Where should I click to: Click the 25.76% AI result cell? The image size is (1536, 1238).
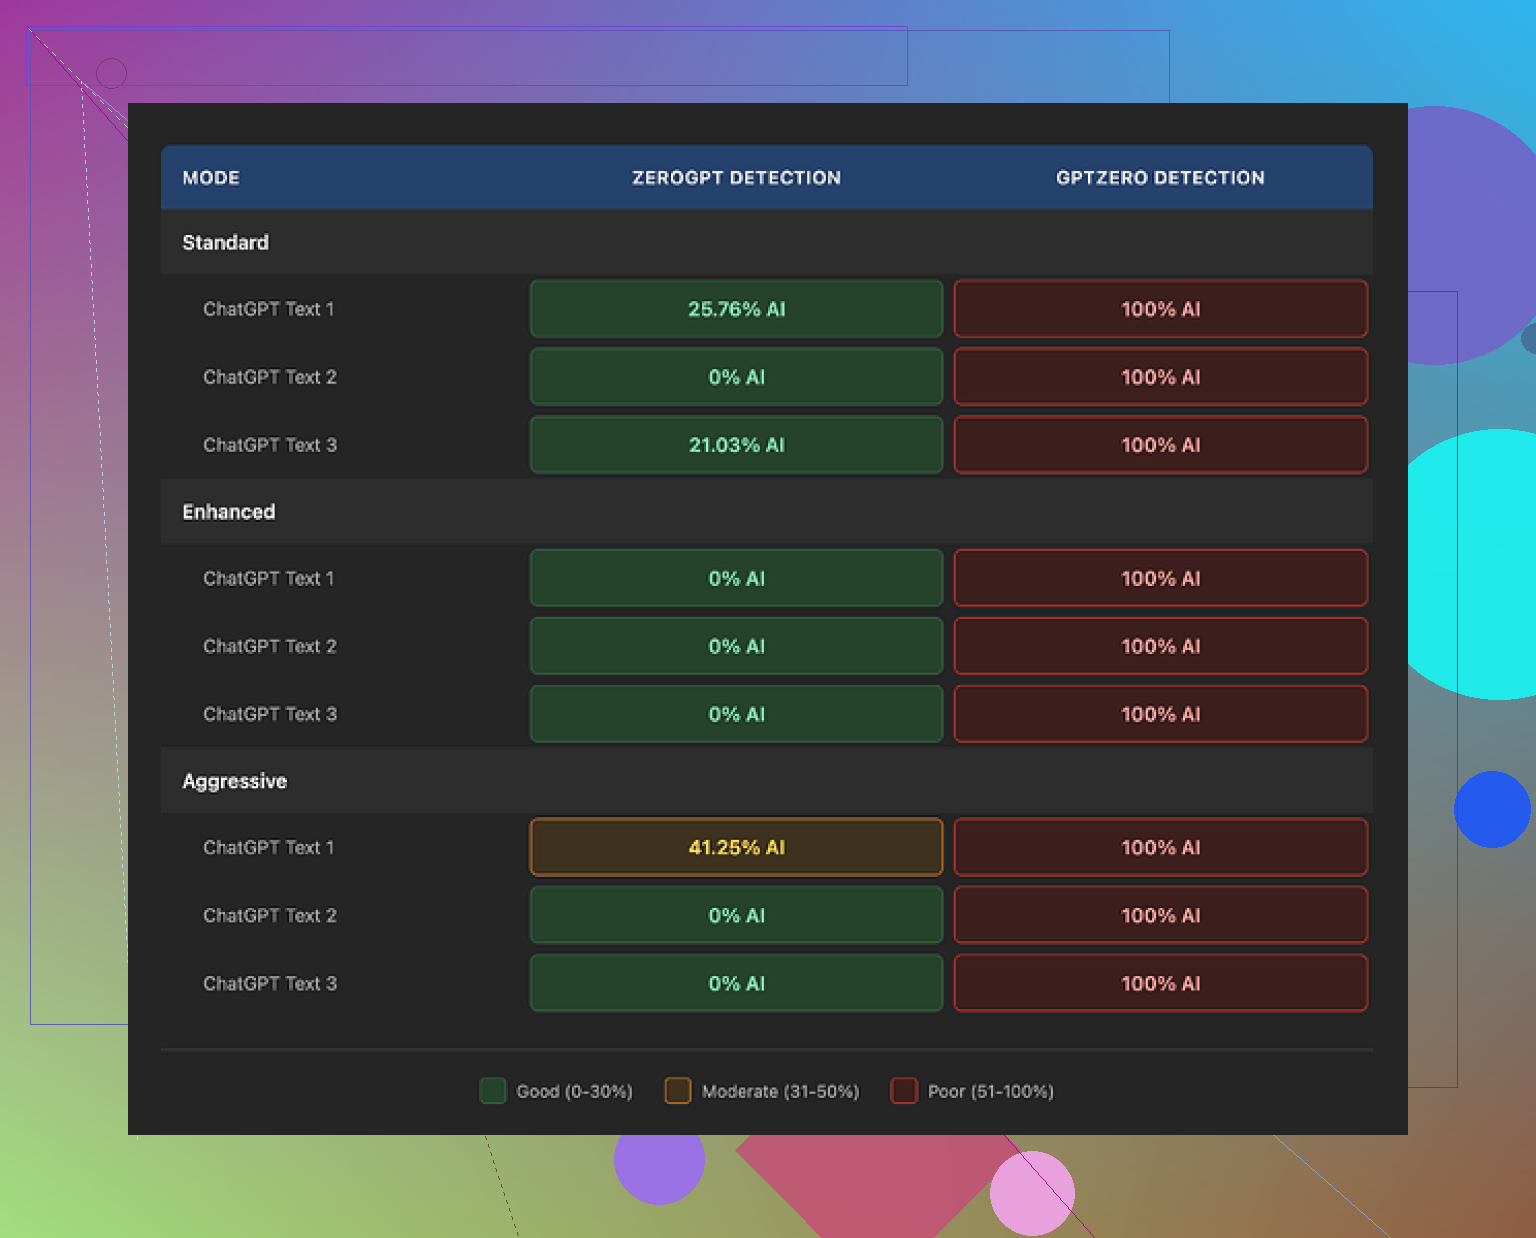tap(736, 309)
